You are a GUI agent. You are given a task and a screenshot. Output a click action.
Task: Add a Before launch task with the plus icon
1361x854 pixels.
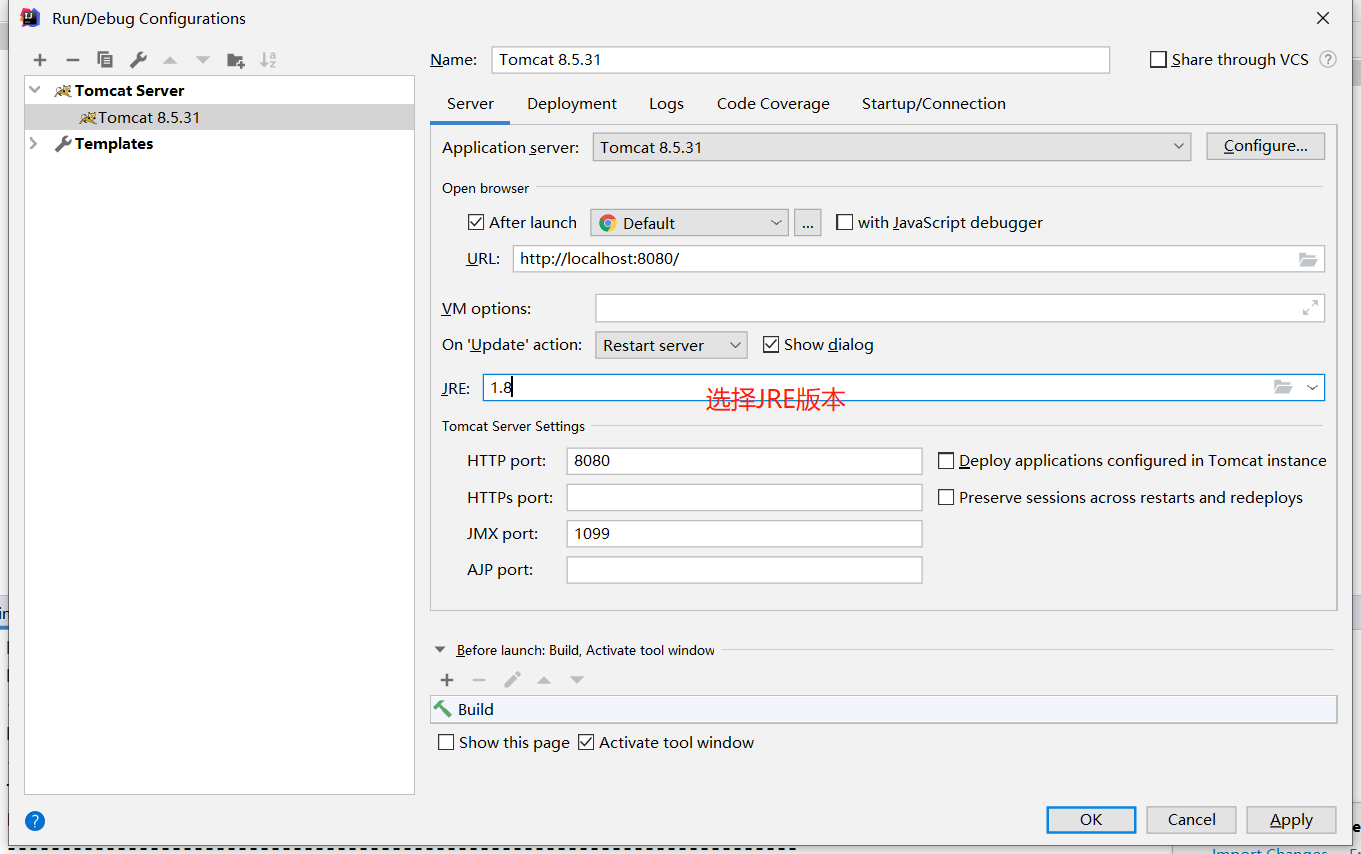(447, 680)
